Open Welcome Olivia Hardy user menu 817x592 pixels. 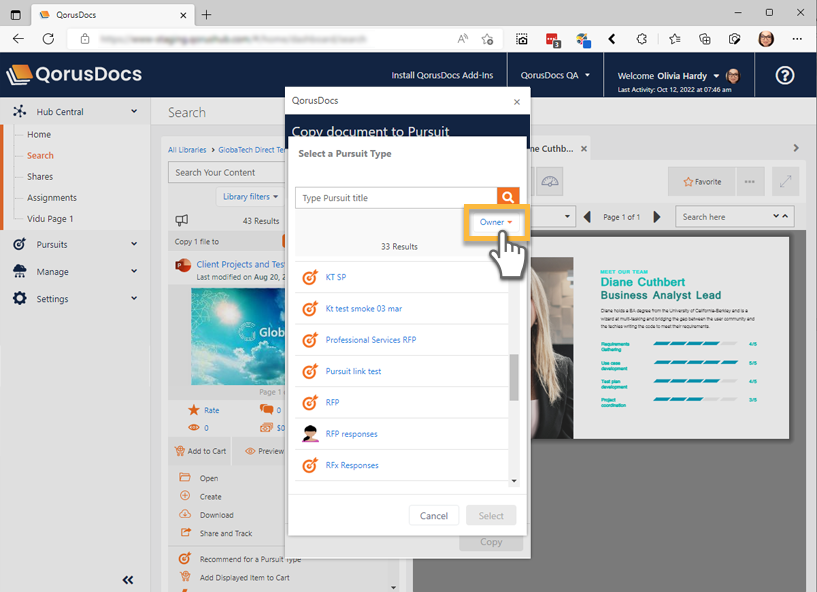[668, 76]
